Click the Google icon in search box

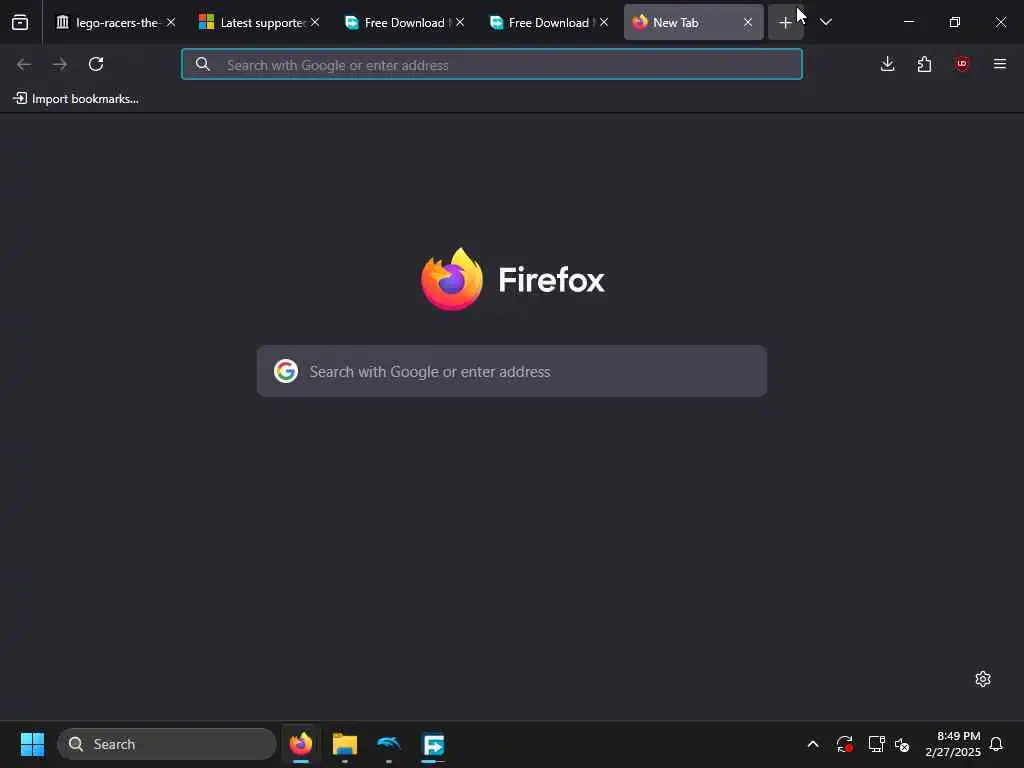pyautogui.click(x=286, y=371)
